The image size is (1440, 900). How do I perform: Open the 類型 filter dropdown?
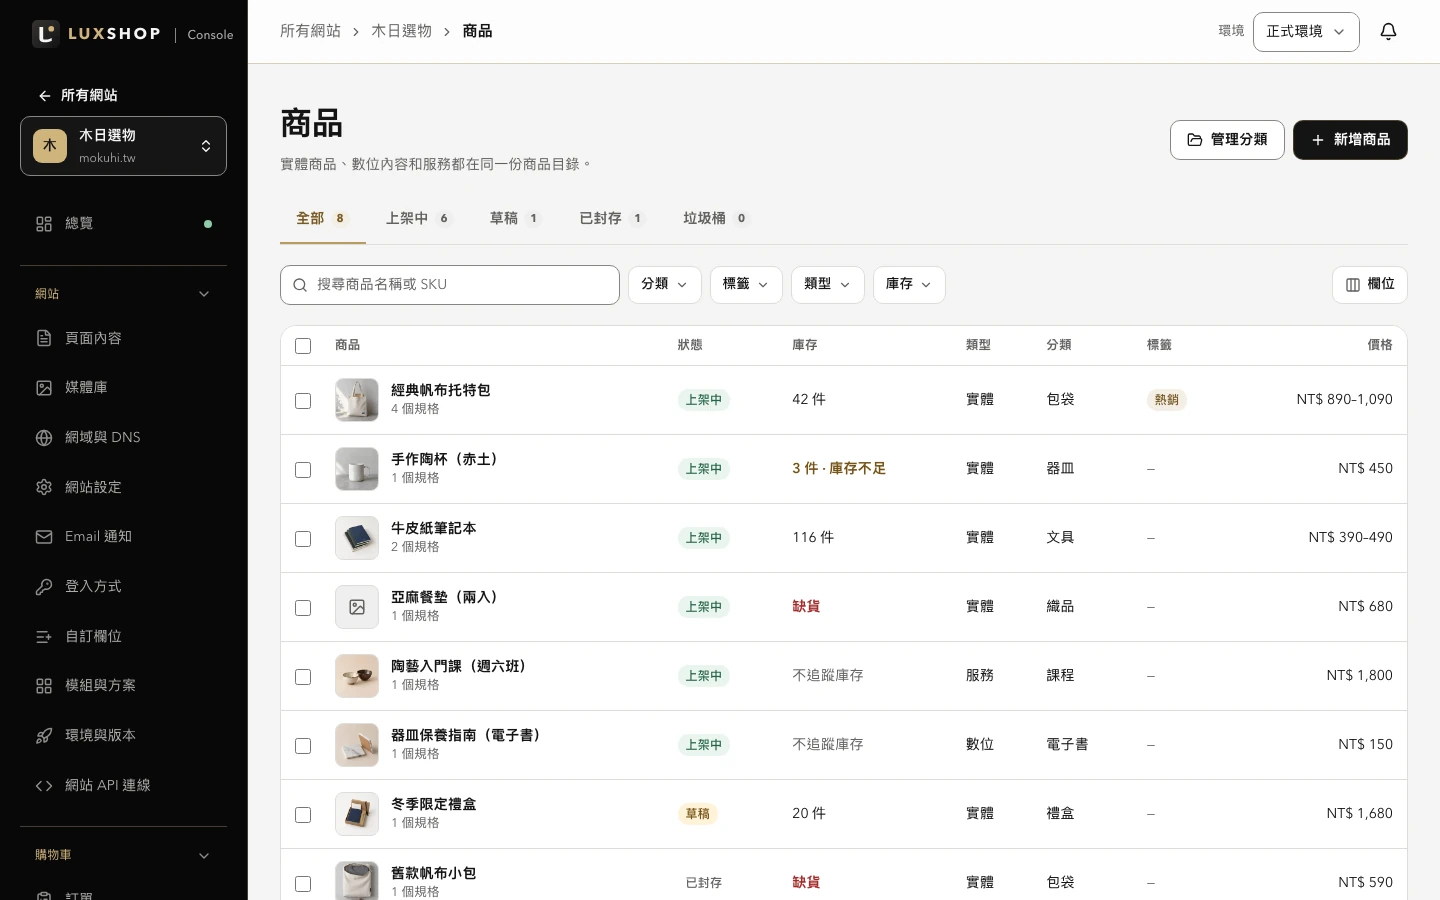(828, 285)
